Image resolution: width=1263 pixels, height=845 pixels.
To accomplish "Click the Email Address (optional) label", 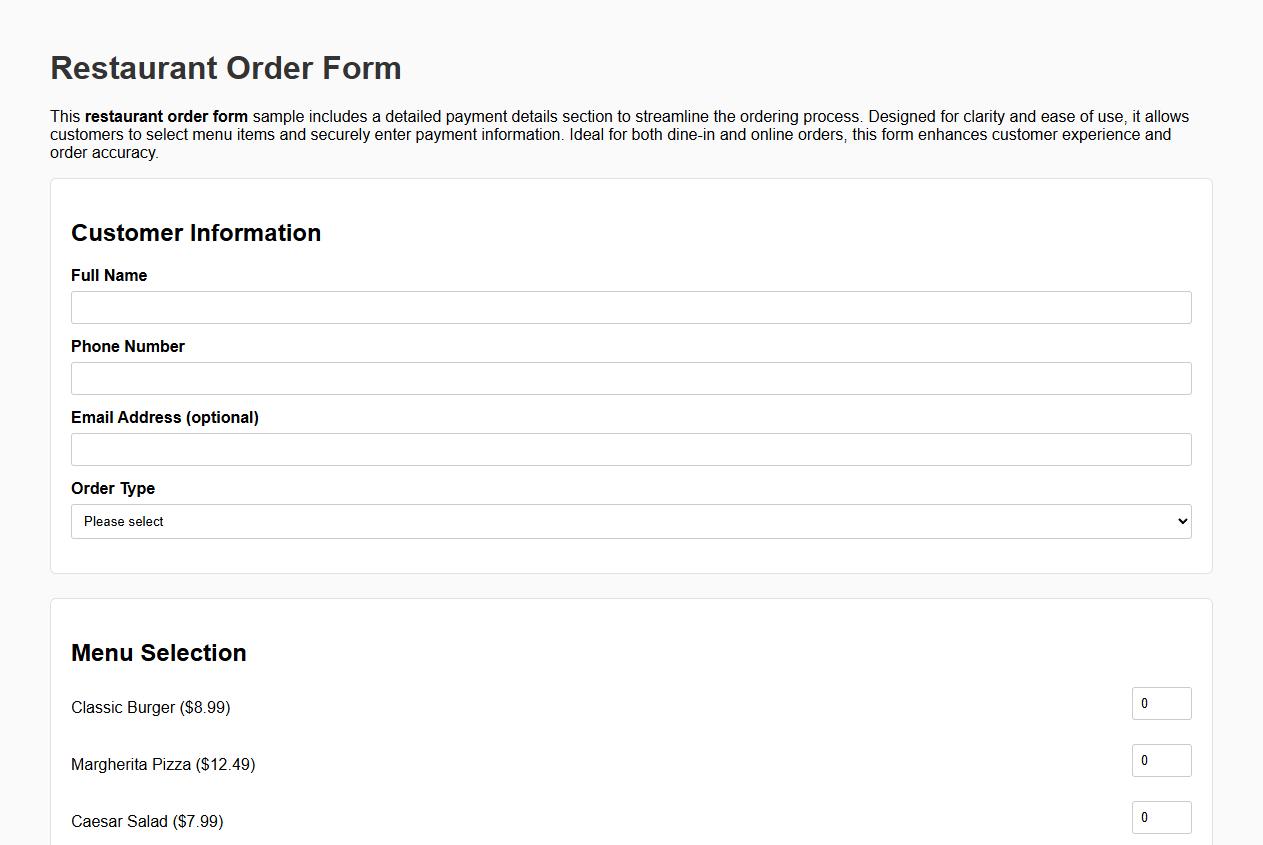I will (x=165, y=417).
